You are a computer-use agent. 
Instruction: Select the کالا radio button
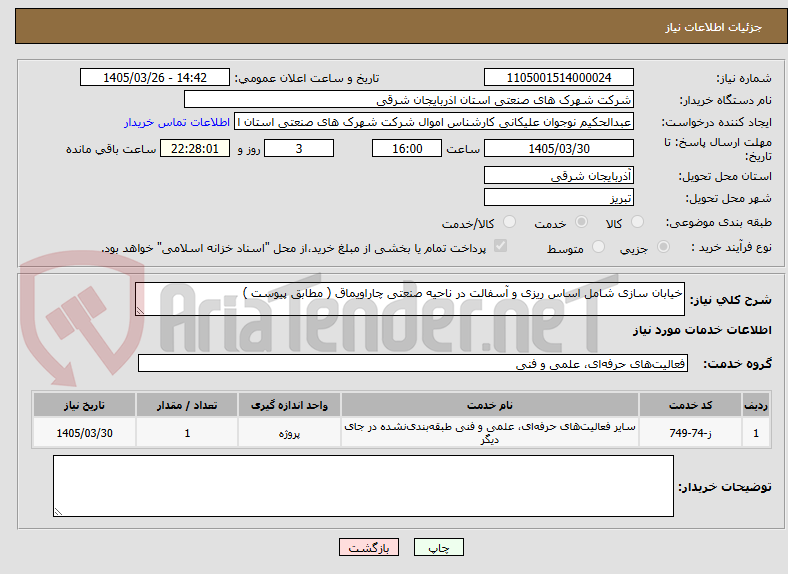[x=637, y=222]
